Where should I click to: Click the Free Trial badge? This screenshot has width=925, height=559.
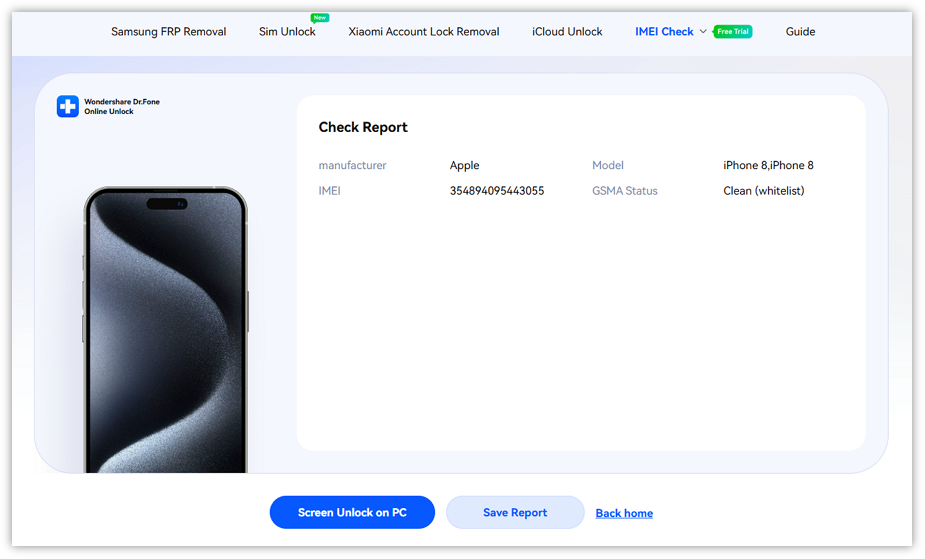(733, 32)
